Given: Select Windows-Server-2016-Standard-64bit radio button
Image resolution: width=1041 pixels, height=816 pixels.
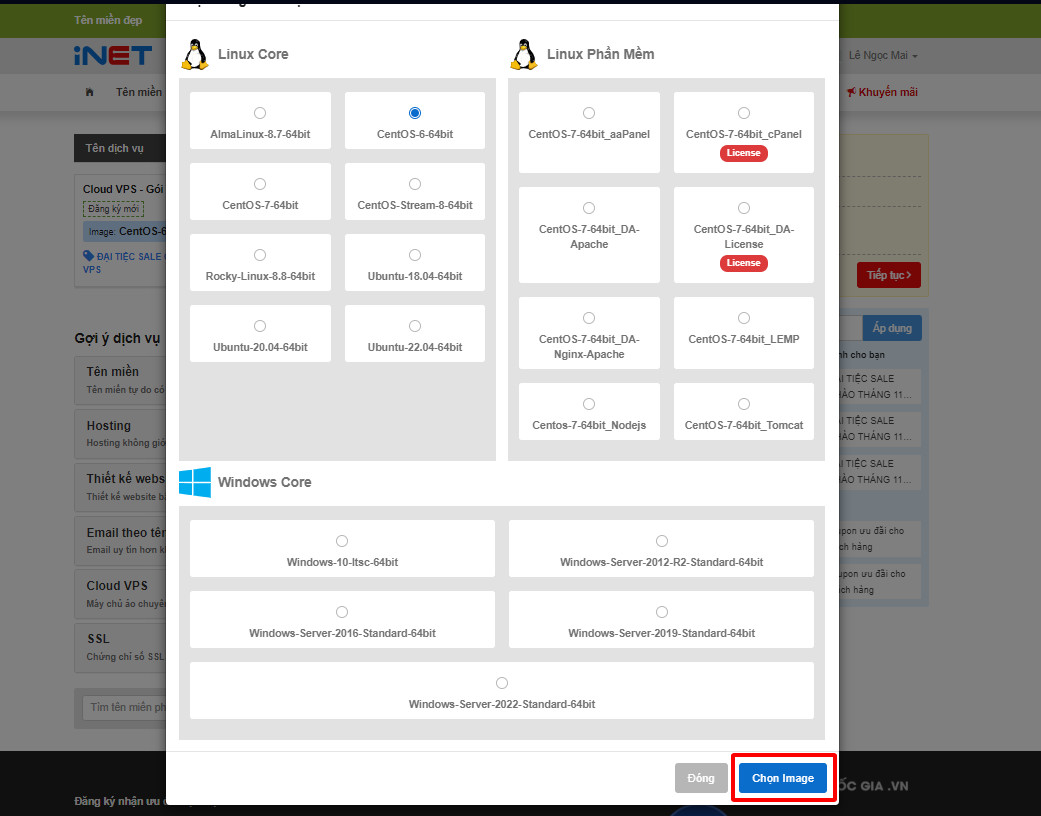Looking at the screenshot, I should tap(342, 612).
